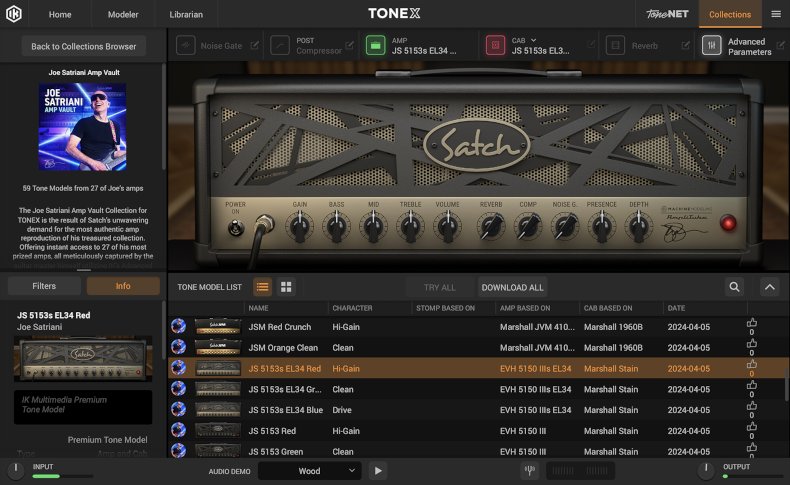Open Advanced Parameters panel
790x485 pixels.
(x=712, y=46)
